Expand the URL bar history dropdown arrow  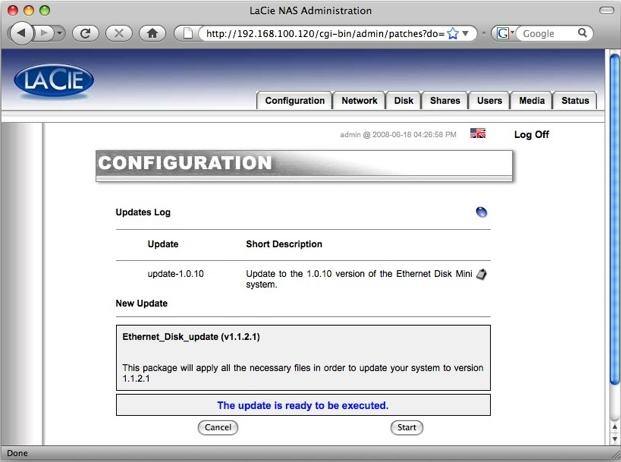pos(465,33)
